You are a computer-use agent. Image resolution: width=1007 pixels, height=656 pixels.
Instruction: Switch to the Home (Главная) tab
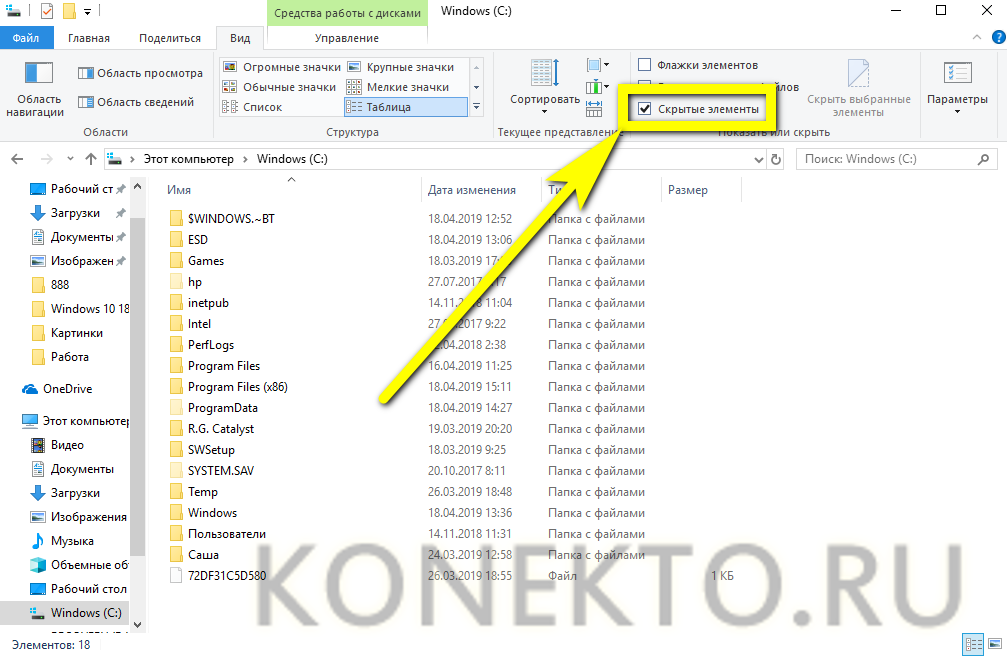click(89, 38)
